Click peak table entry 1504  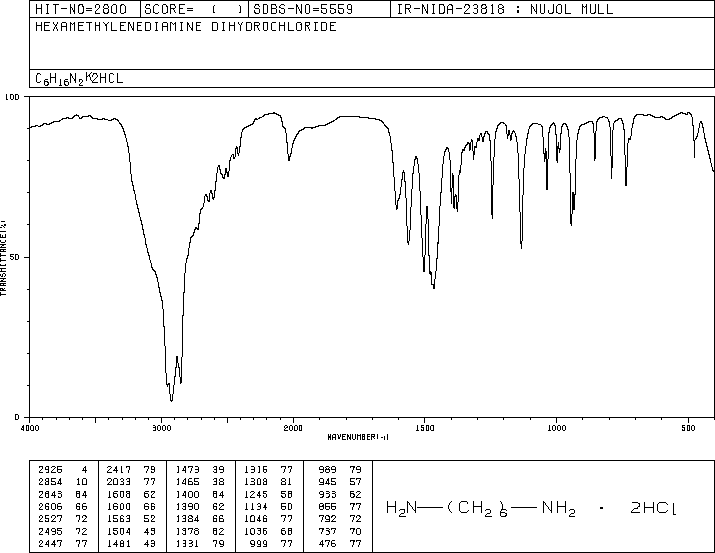[119, 532]
